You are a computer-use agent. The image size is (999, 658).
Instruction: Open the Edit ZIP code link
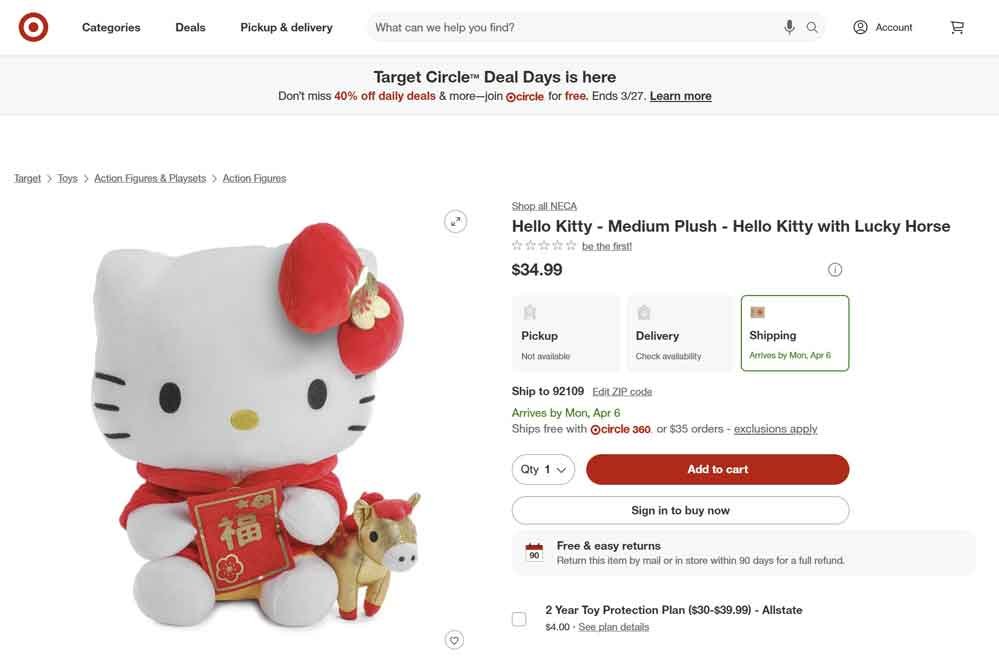click(622, 390)
